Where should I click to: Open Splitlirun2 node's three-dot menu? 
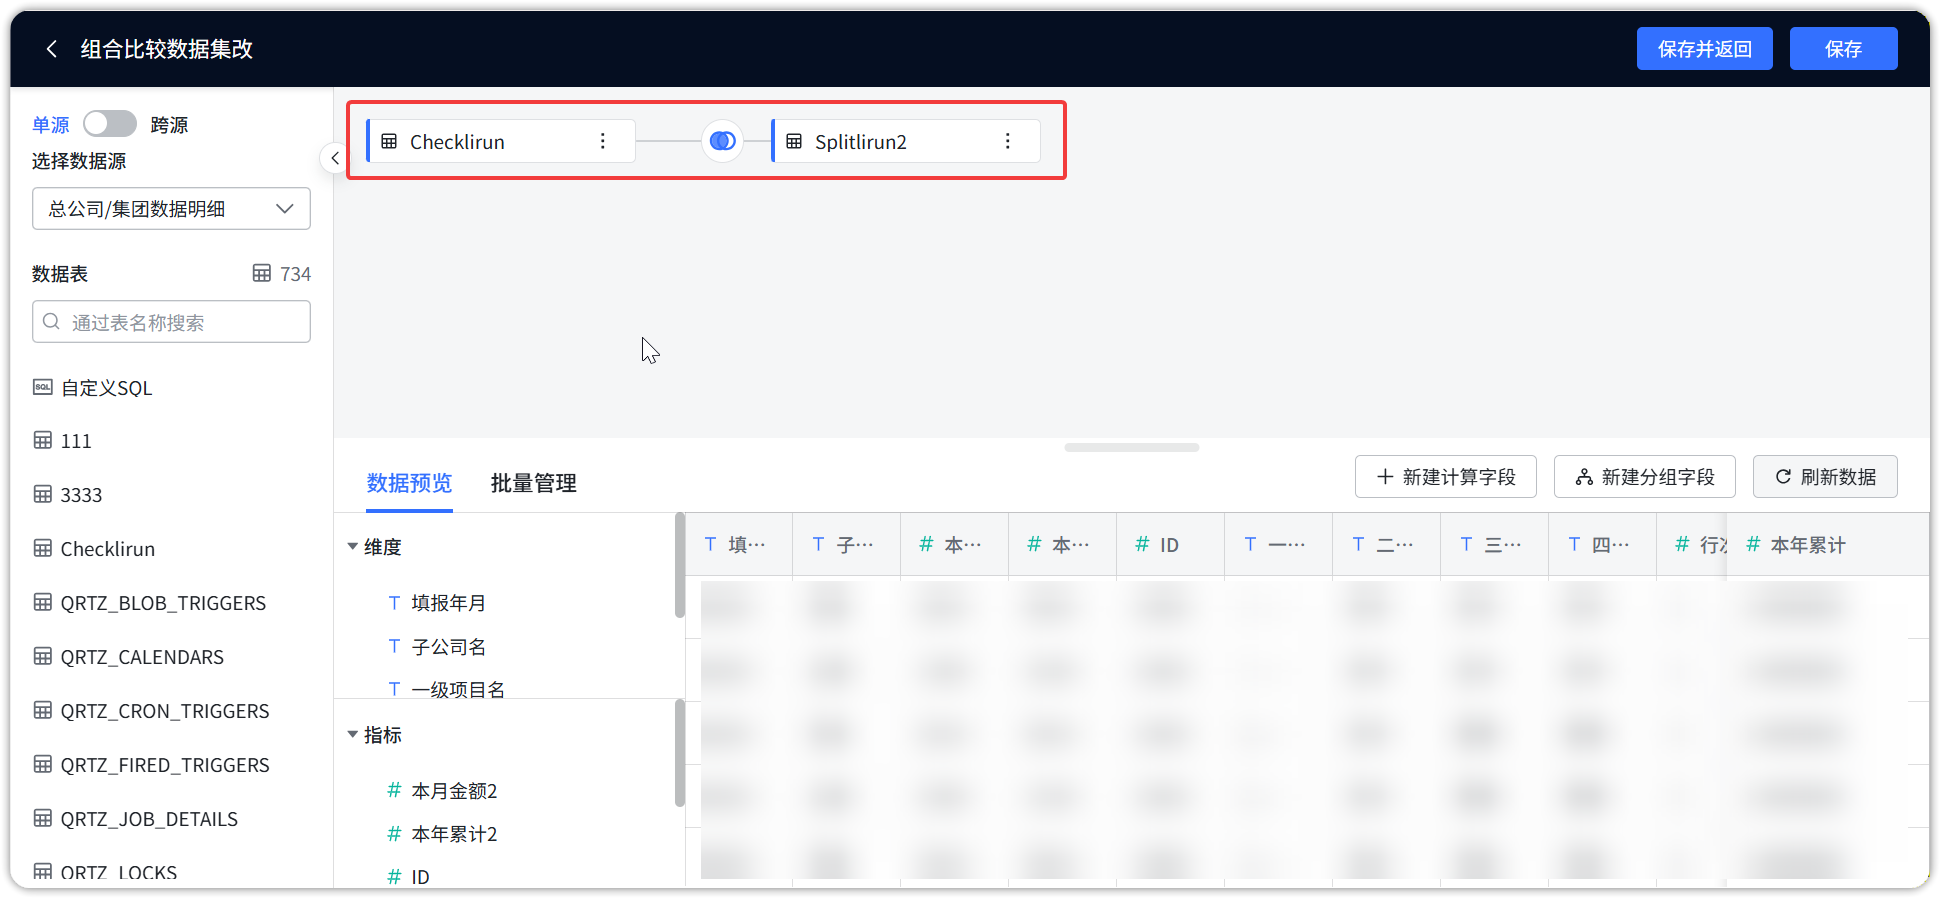point(1007,141)
